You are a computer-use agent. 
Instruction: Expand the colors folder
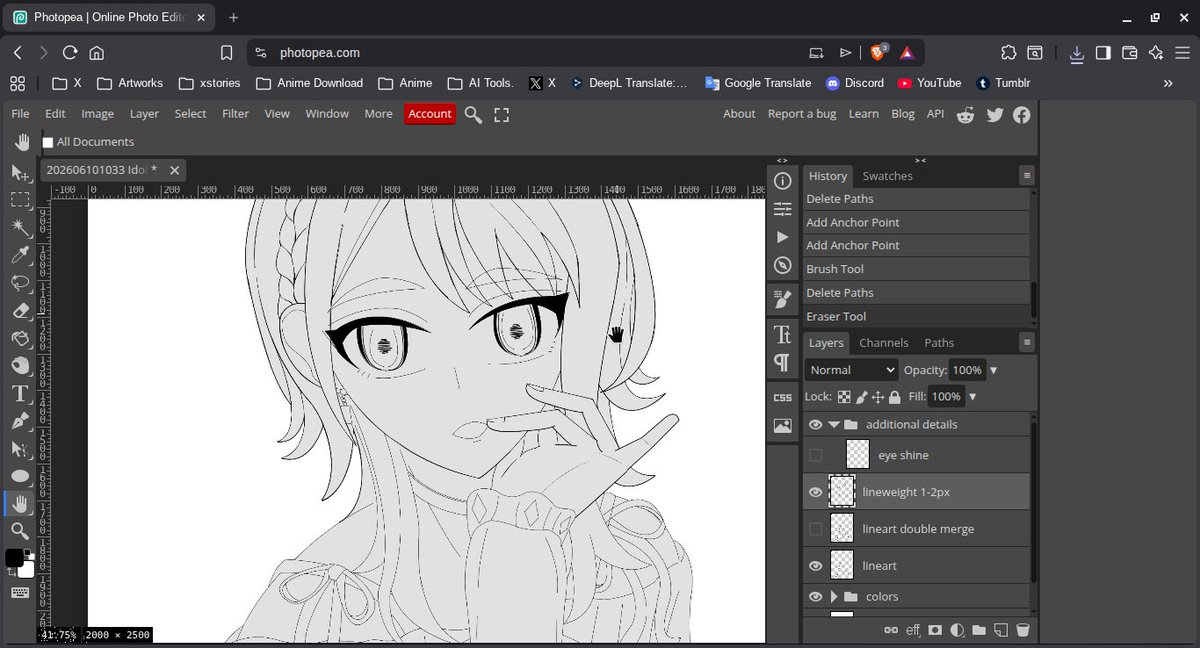point(834,597)
